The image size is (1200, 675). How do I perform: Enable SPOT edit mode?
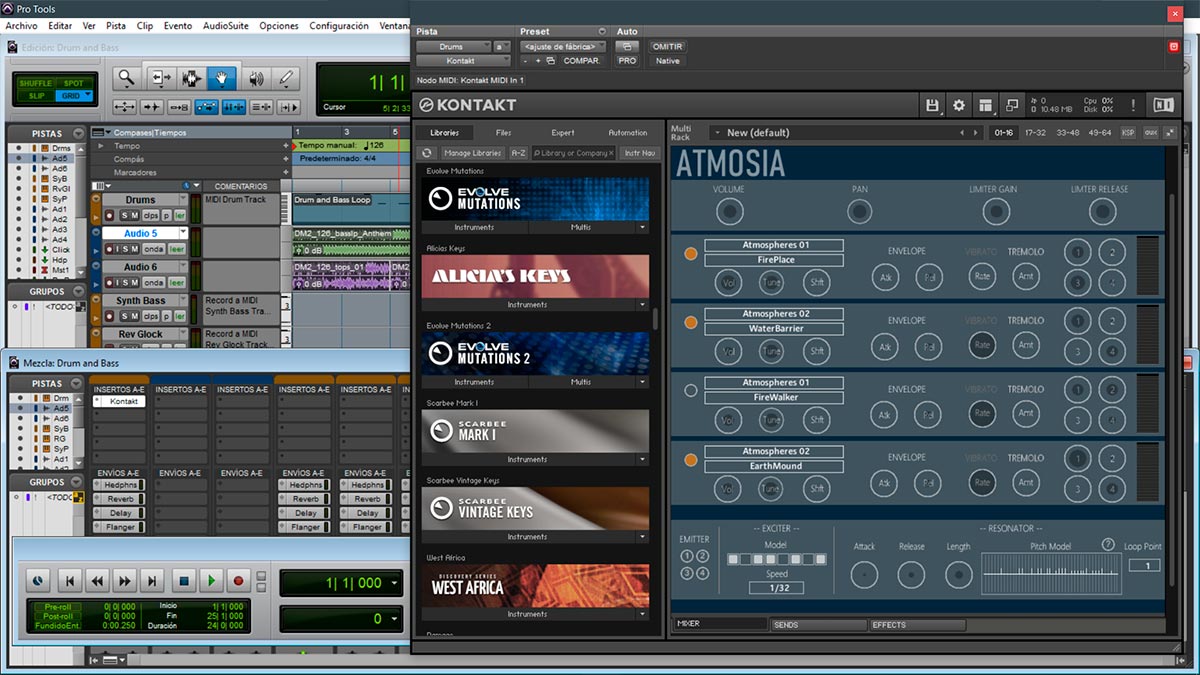click(x=74, y=83)
